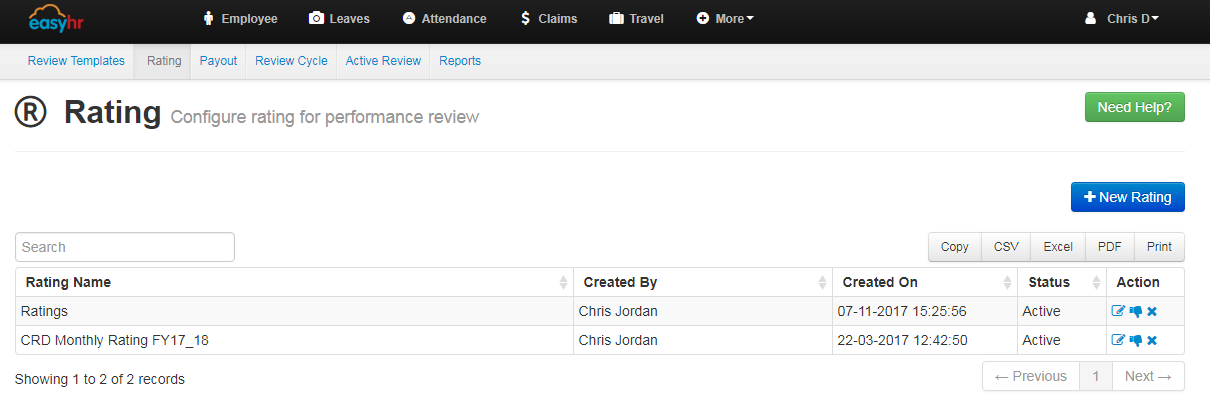
Task: Click the edit icon for Ratings row
Action: (1118, 312)
